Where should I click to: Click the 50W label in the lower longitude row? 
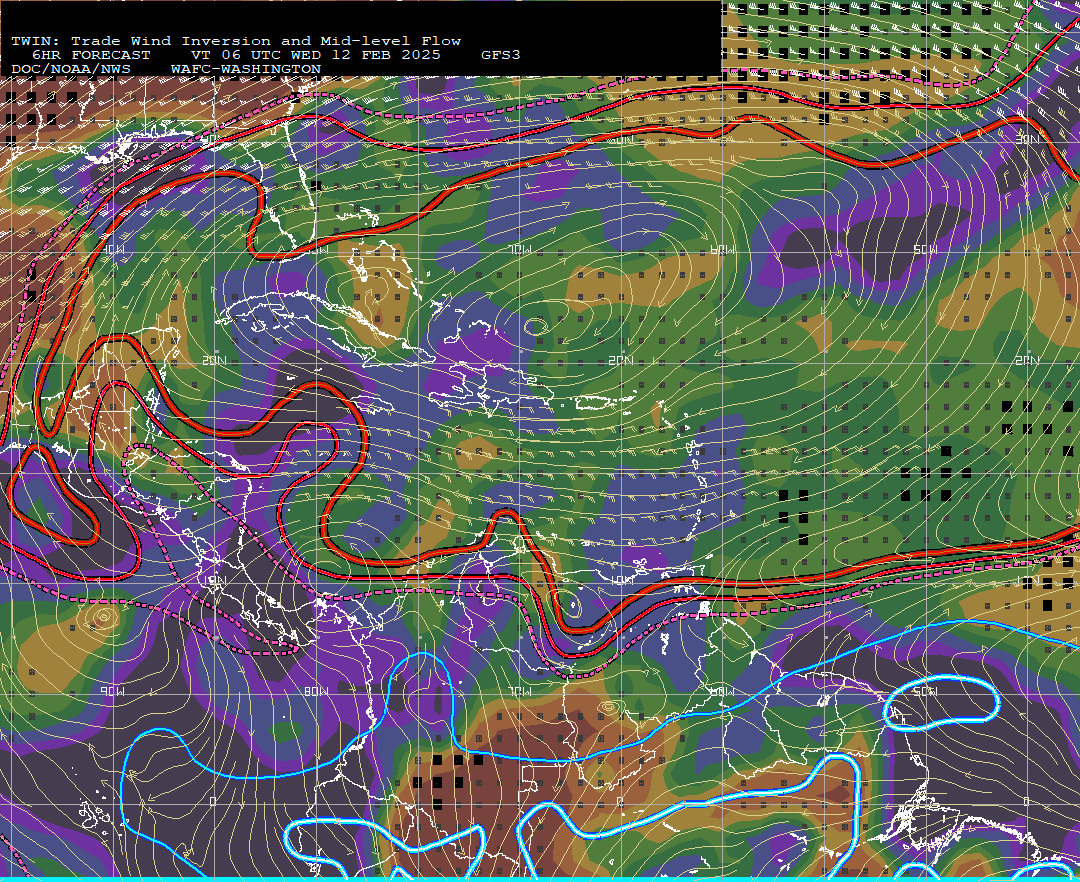tap(925, 691)
